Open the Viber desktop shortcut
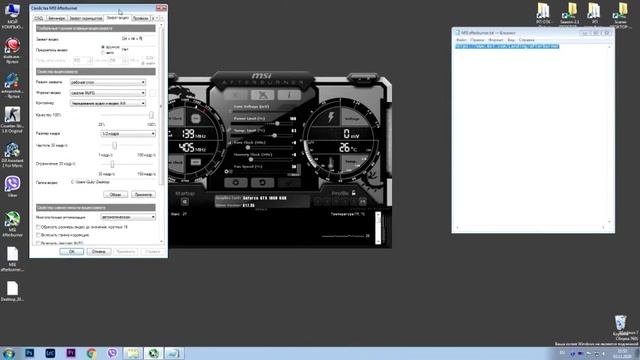 click(12, 187)
